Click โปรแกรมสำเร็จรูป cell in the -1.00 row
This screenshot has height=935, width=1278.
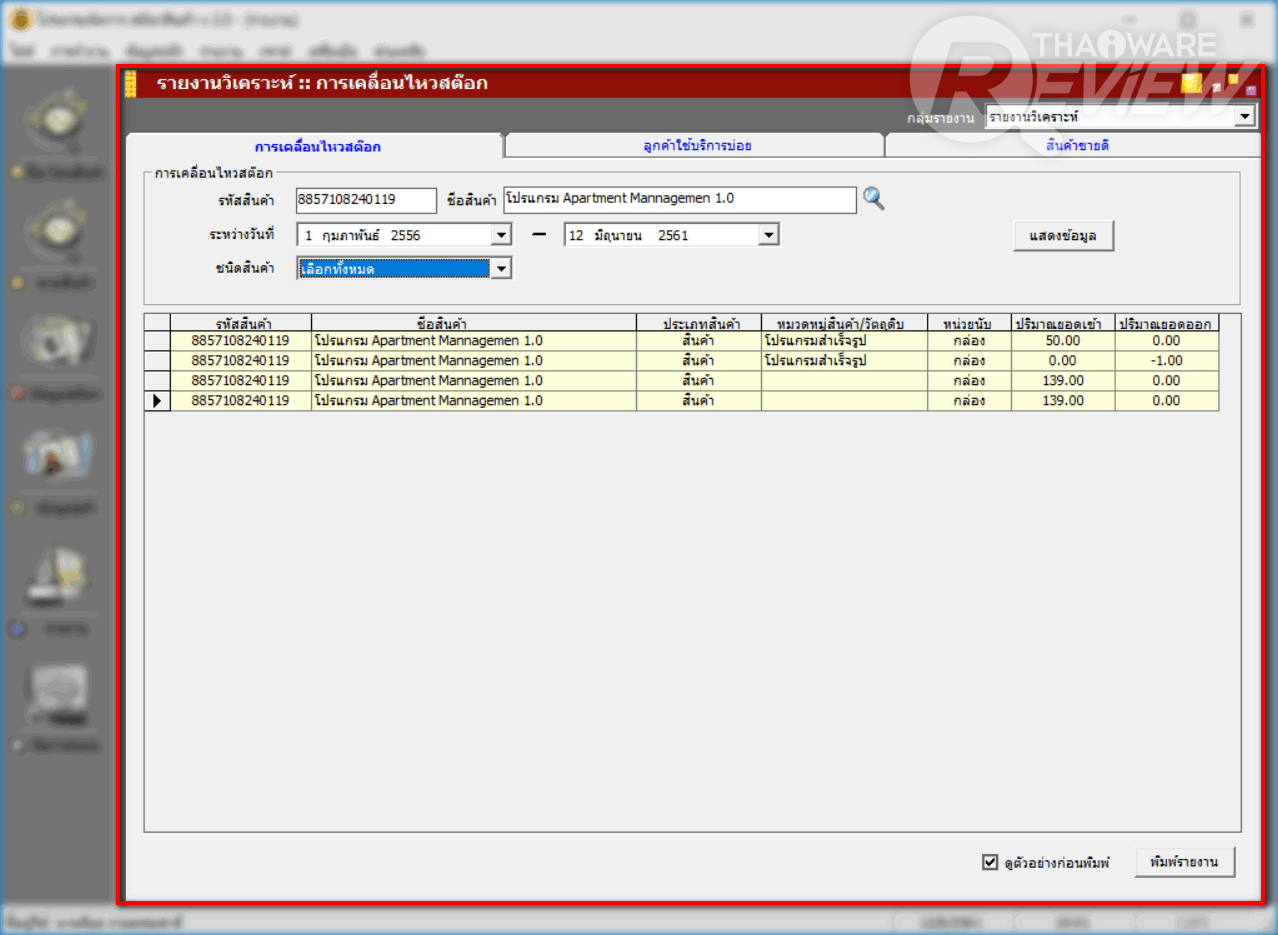(x=844, y=361)
